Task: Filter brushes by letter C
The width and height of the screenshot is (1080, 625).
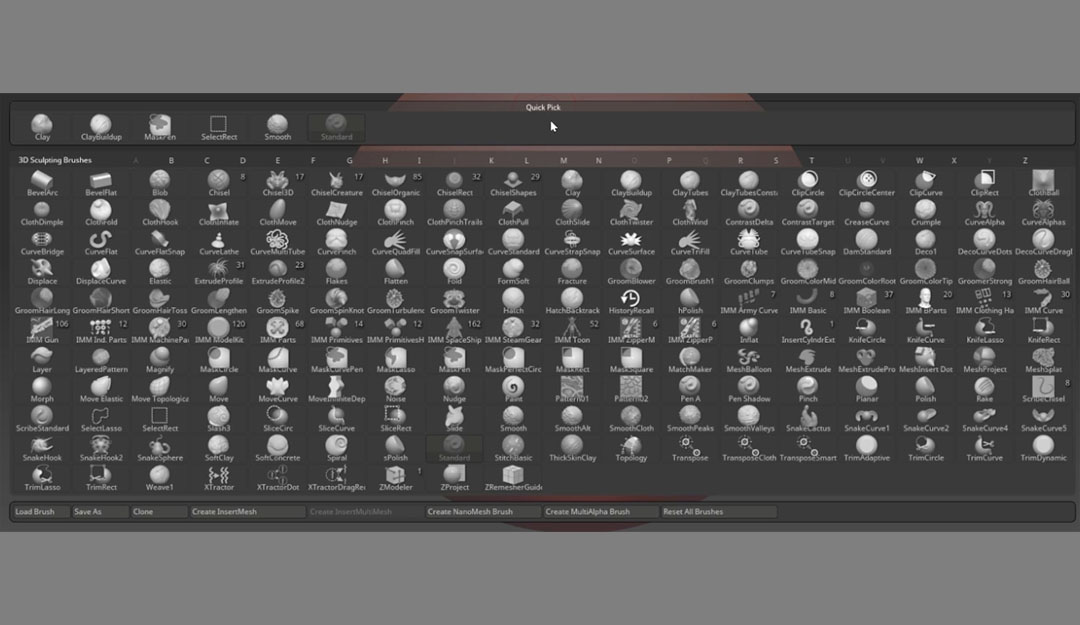Action: pos(207,161)
